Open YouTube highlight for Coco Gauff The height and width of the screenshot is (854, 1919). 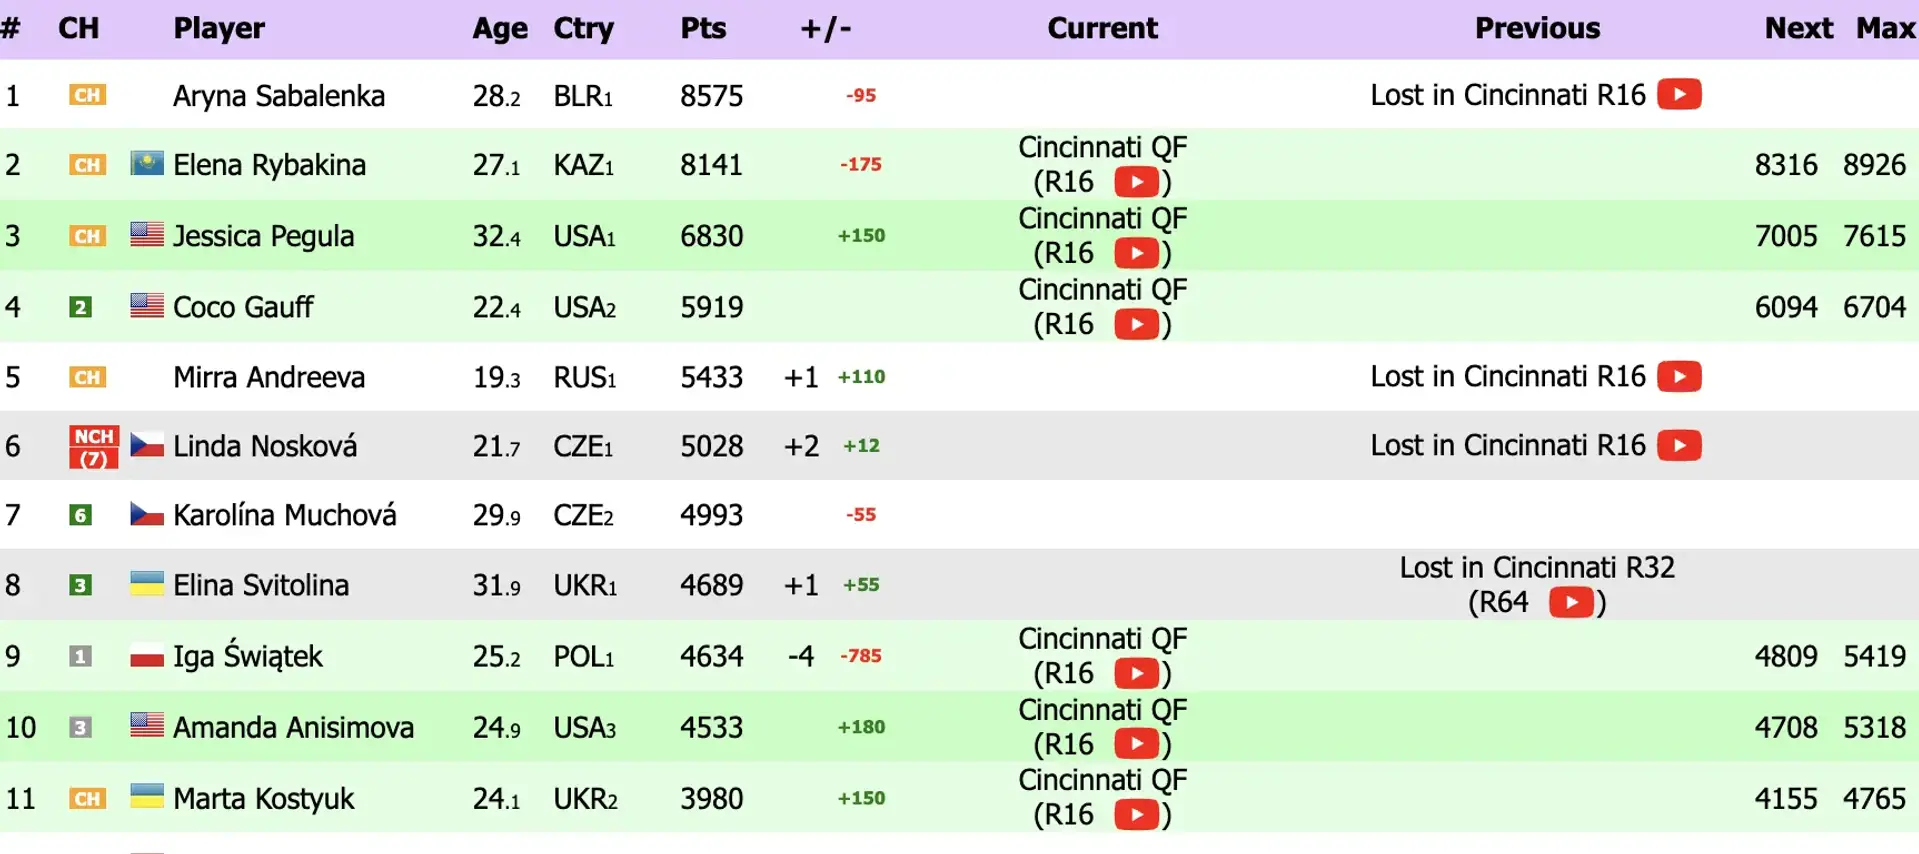1136,324
